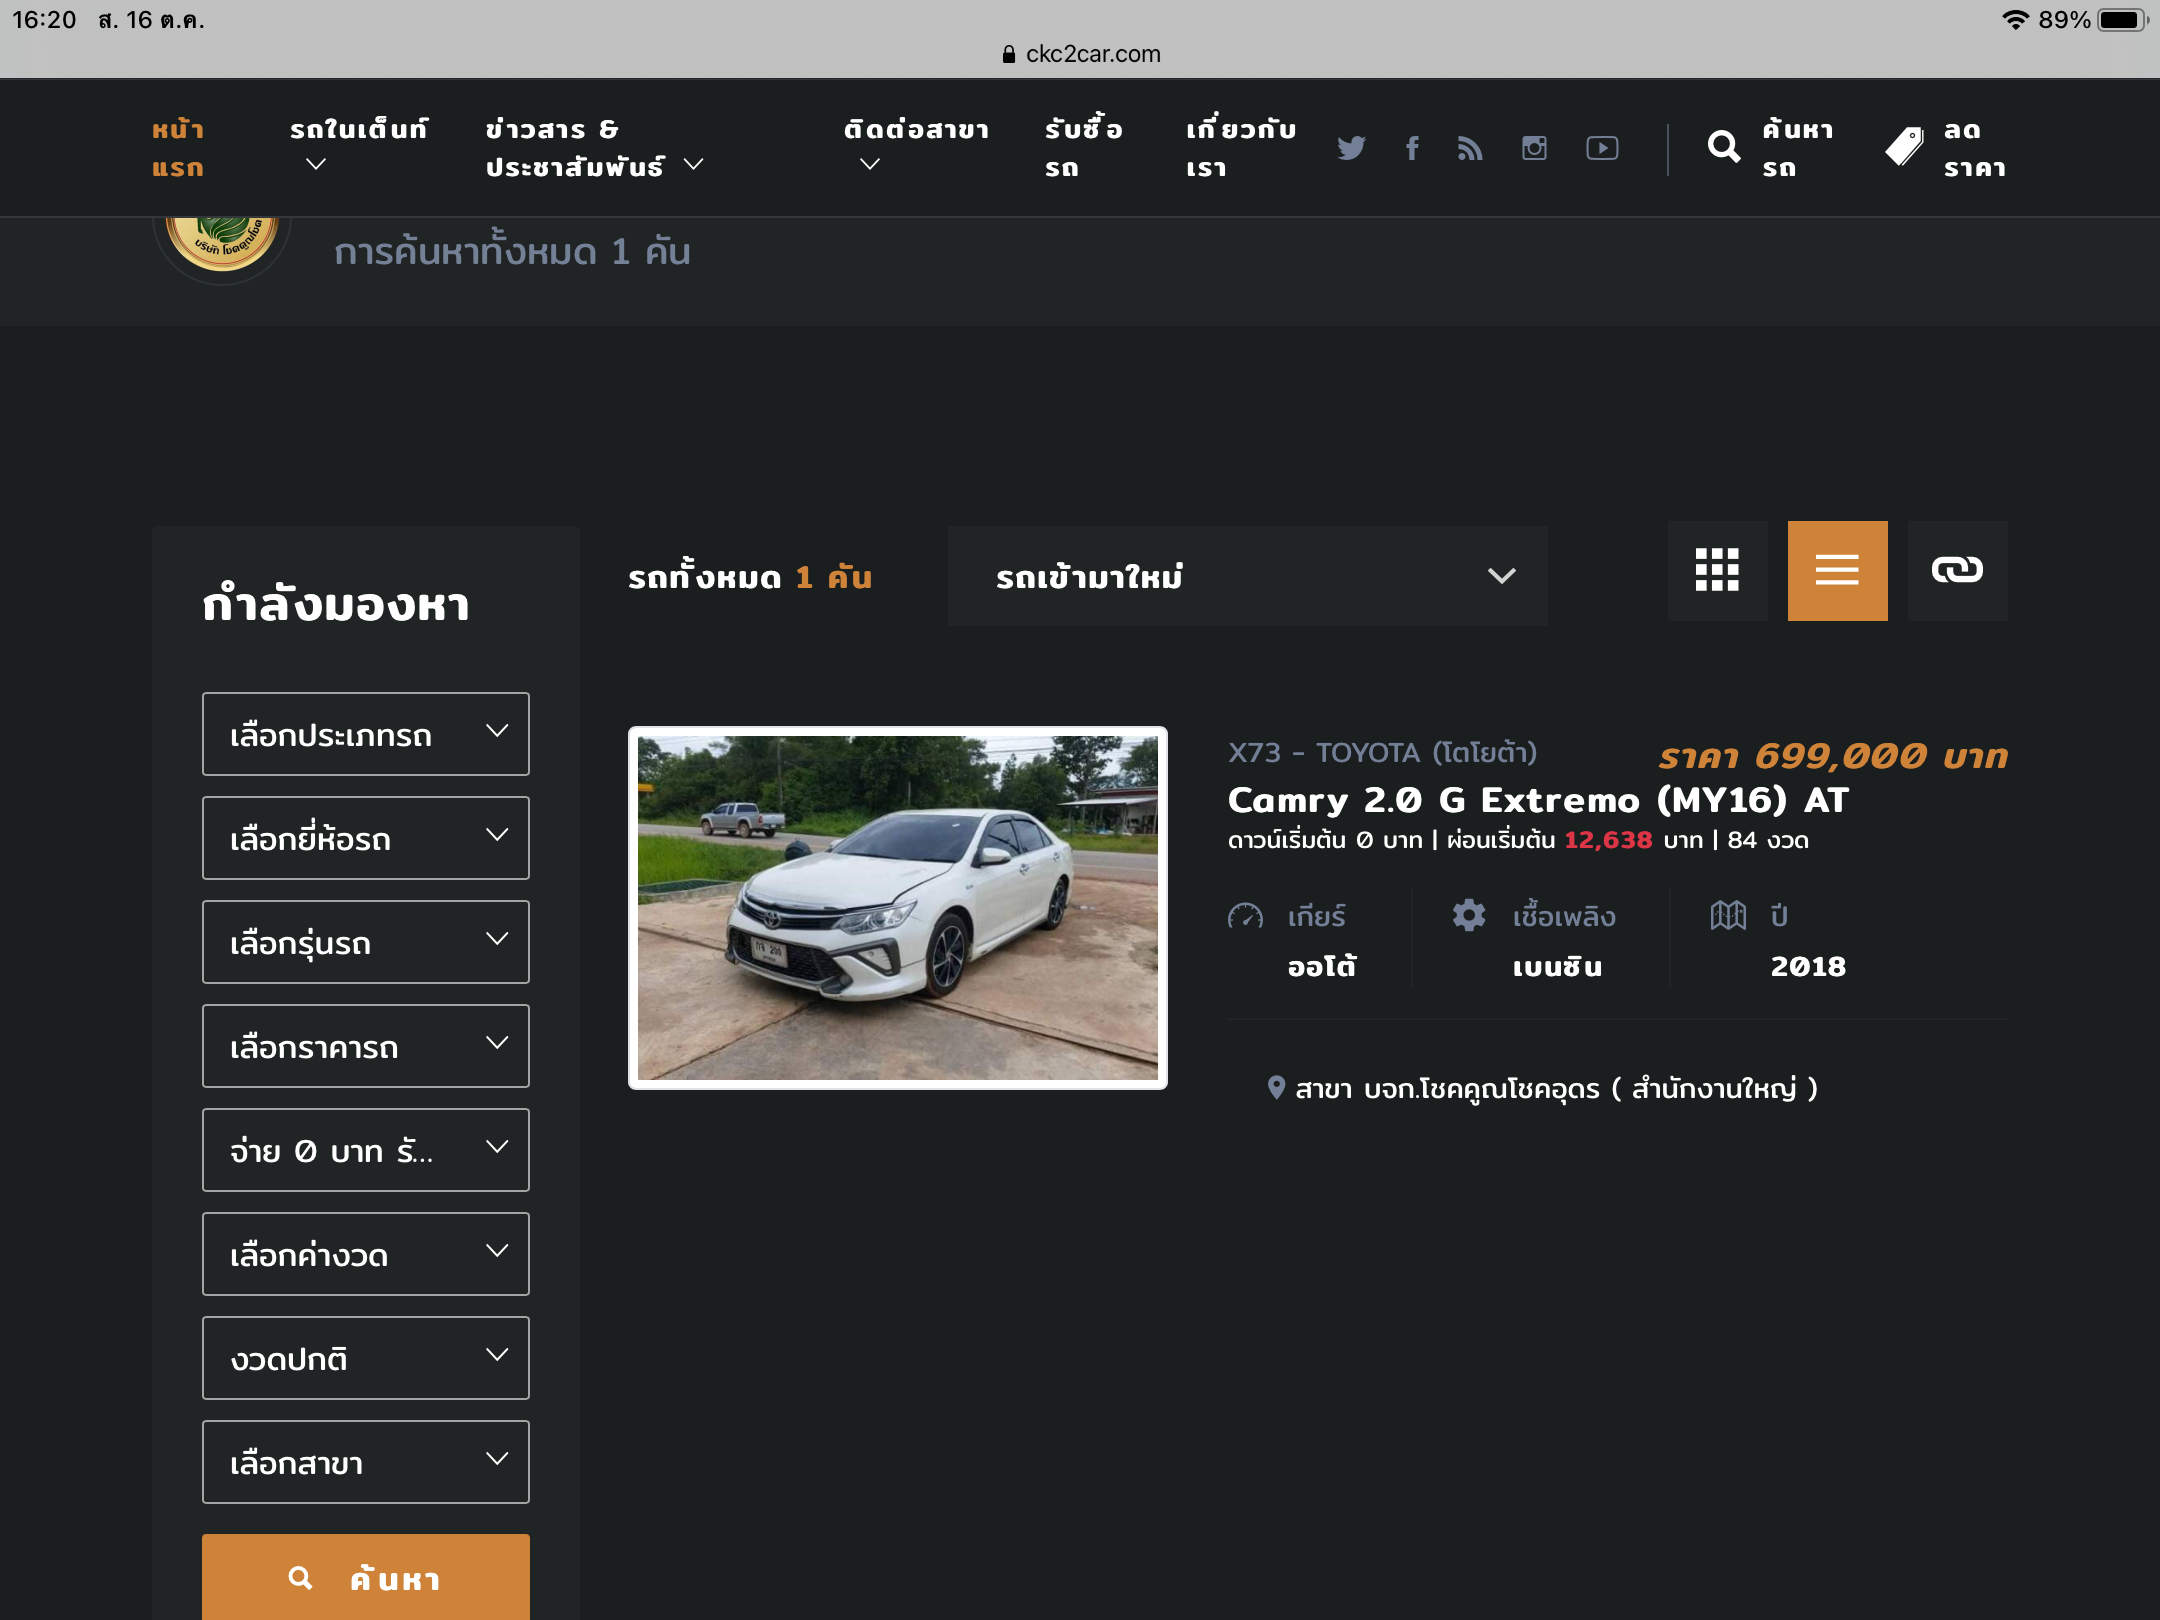2160x1620 pixels.
Task: Open the Twitter social icon
Action: click(x=1351, y=148)
